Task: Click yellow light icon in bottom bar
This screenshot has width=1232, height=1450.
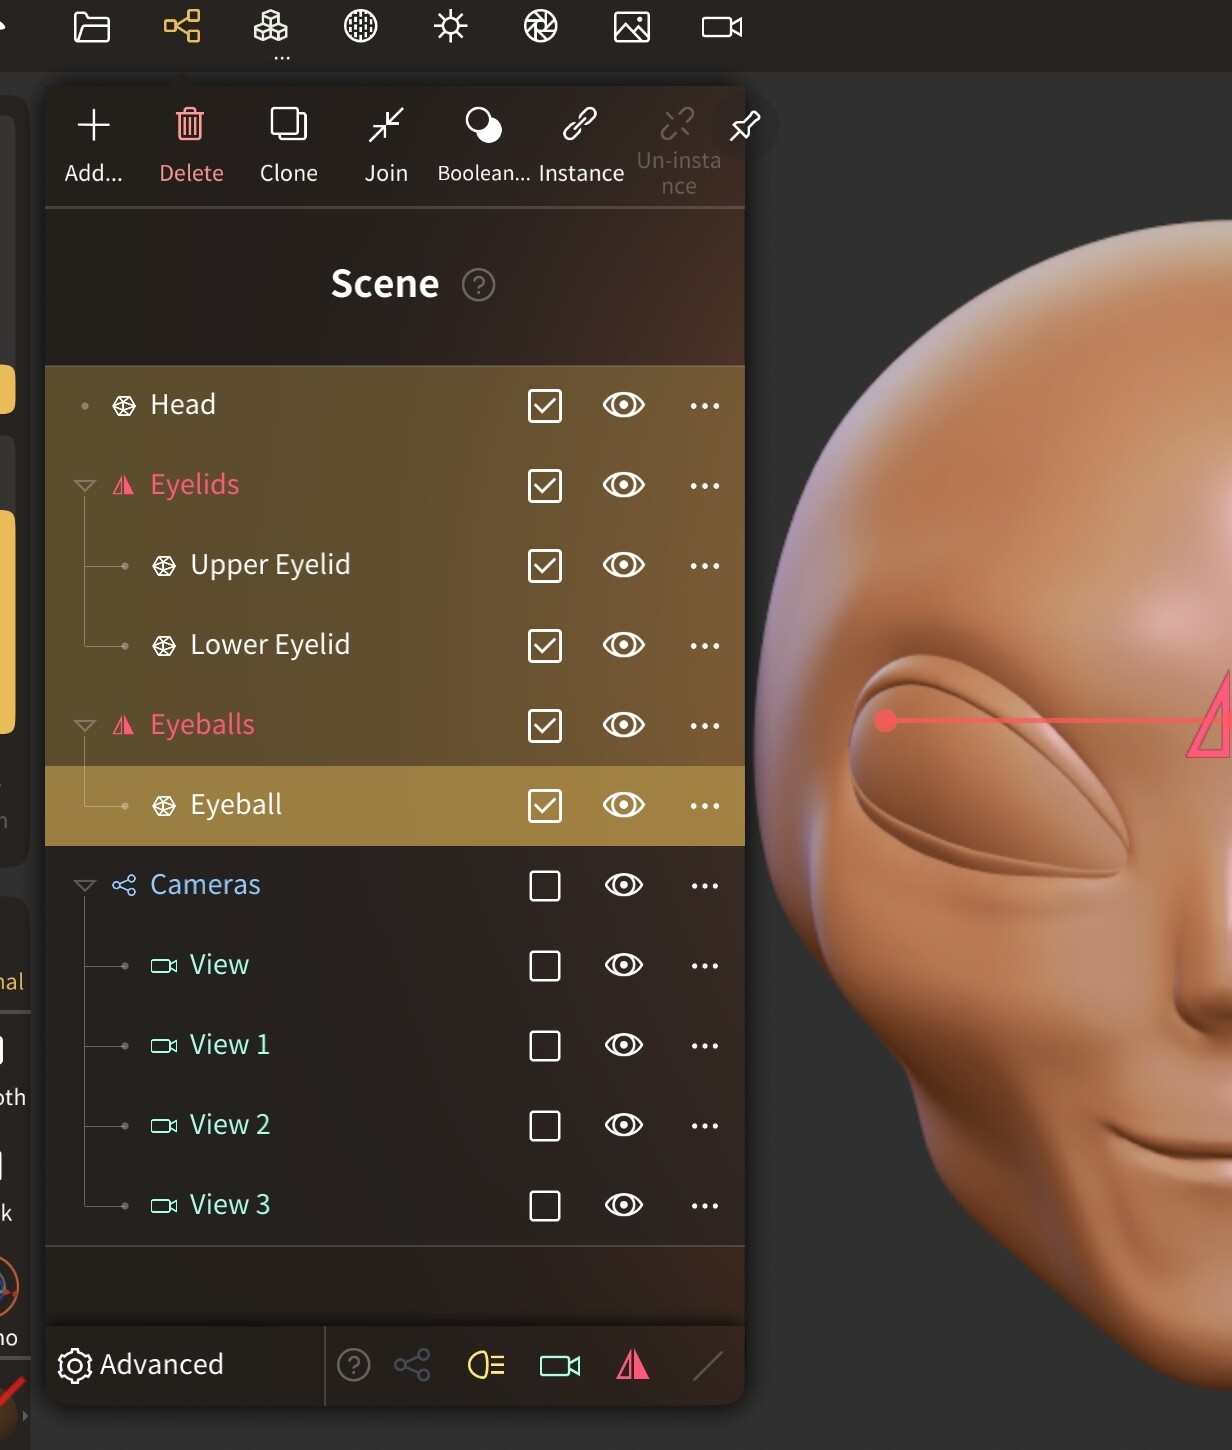Action: coord(486,1365)
